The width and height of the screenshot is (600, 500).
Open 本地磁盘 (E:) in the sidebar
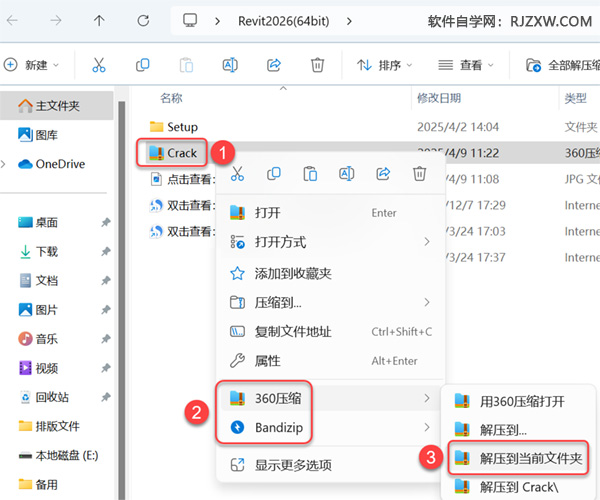(x=59, y=455)
